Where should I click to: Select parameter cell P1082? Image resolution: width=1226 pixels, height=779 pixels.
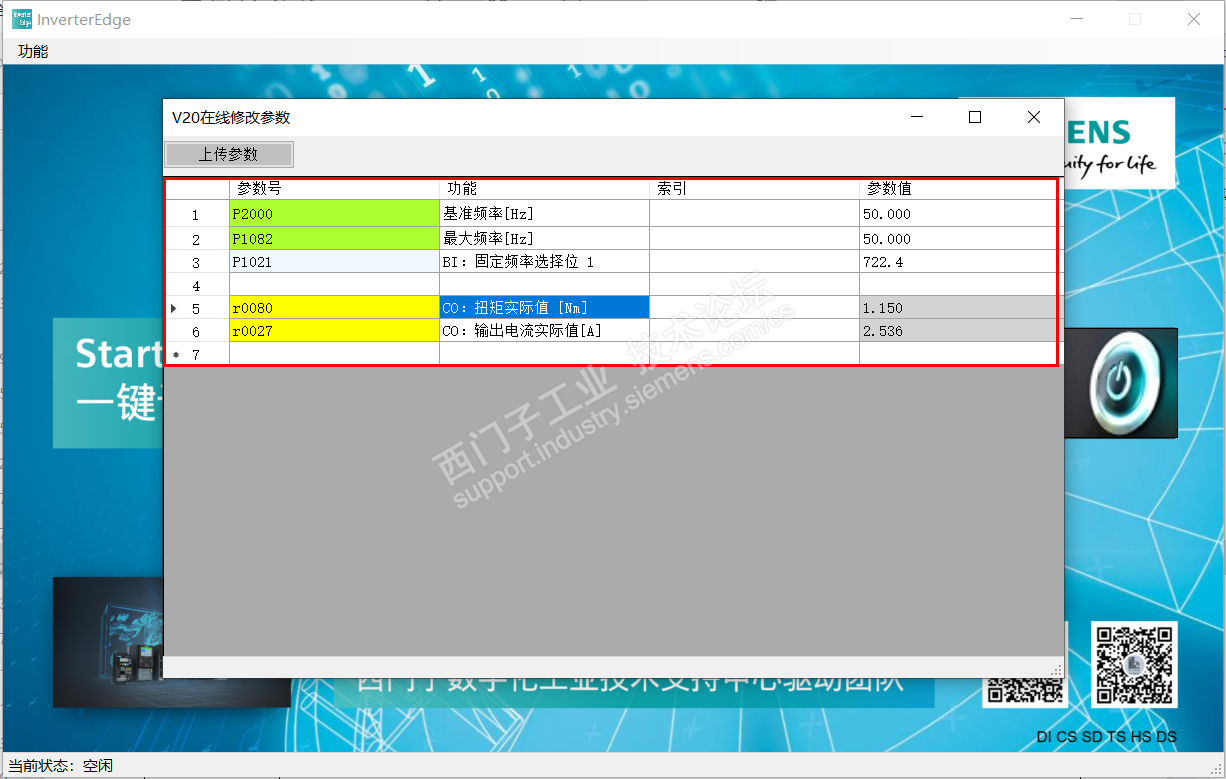tap(334, 239)
